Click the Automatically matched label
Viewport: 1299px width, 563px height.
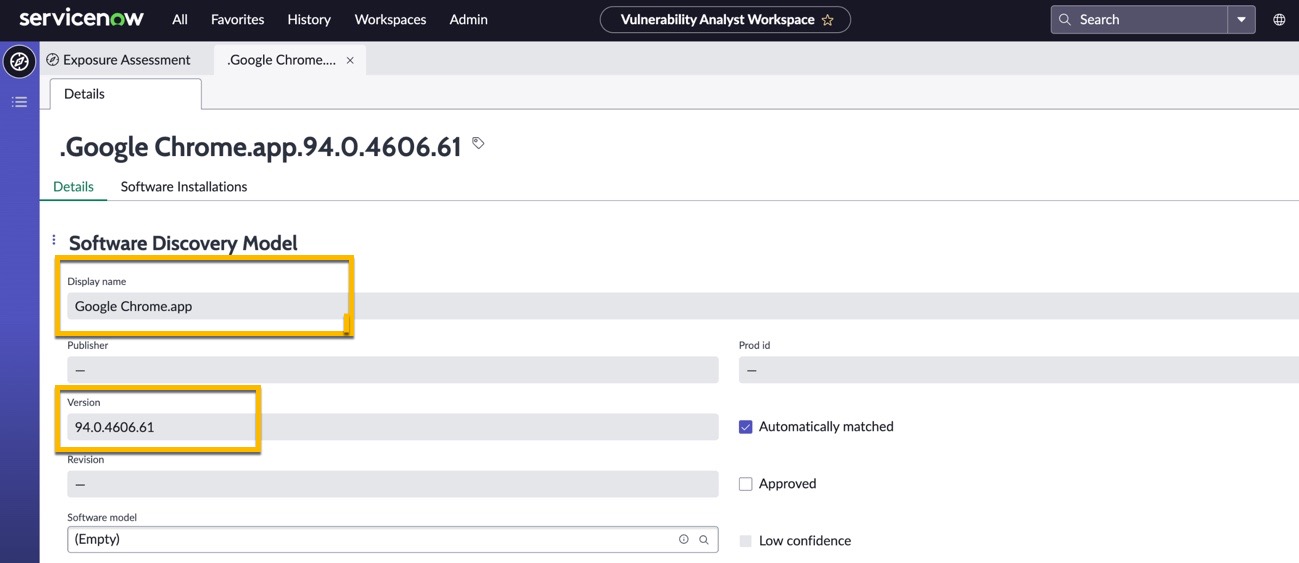[x=826, y=427]
